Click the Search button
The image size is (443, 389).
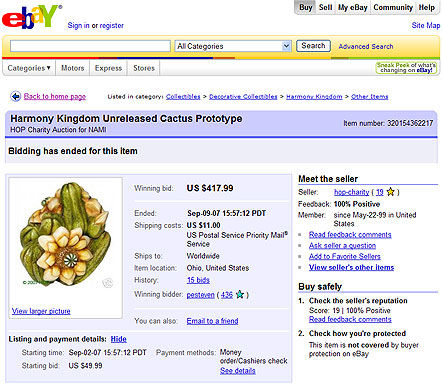[x=313, y=46]
